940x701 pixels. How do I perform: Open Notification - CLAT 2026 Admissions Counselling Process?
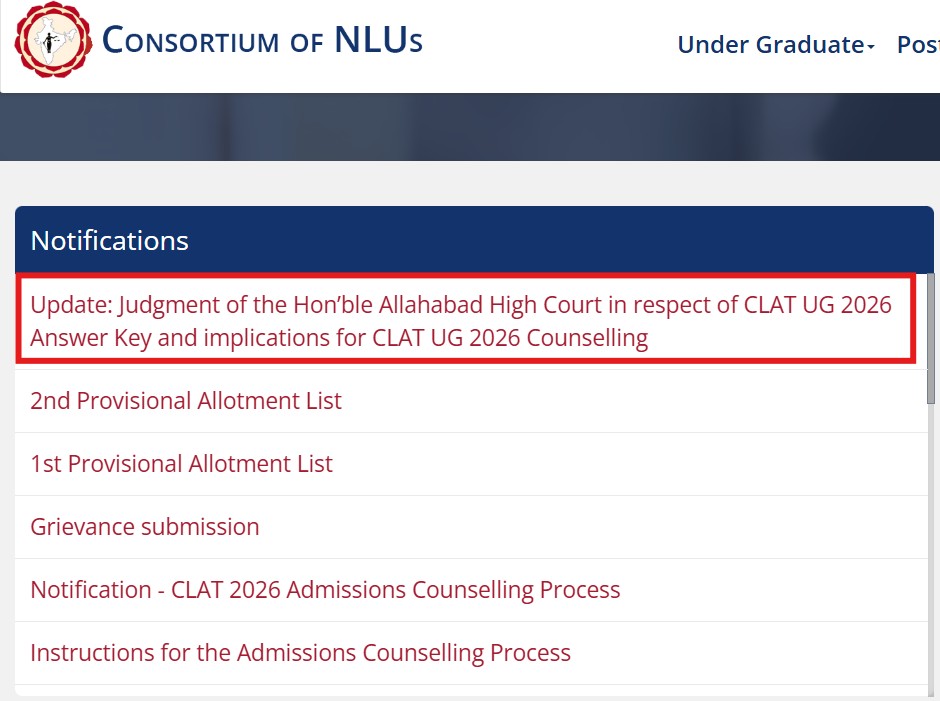coord(326,590)
